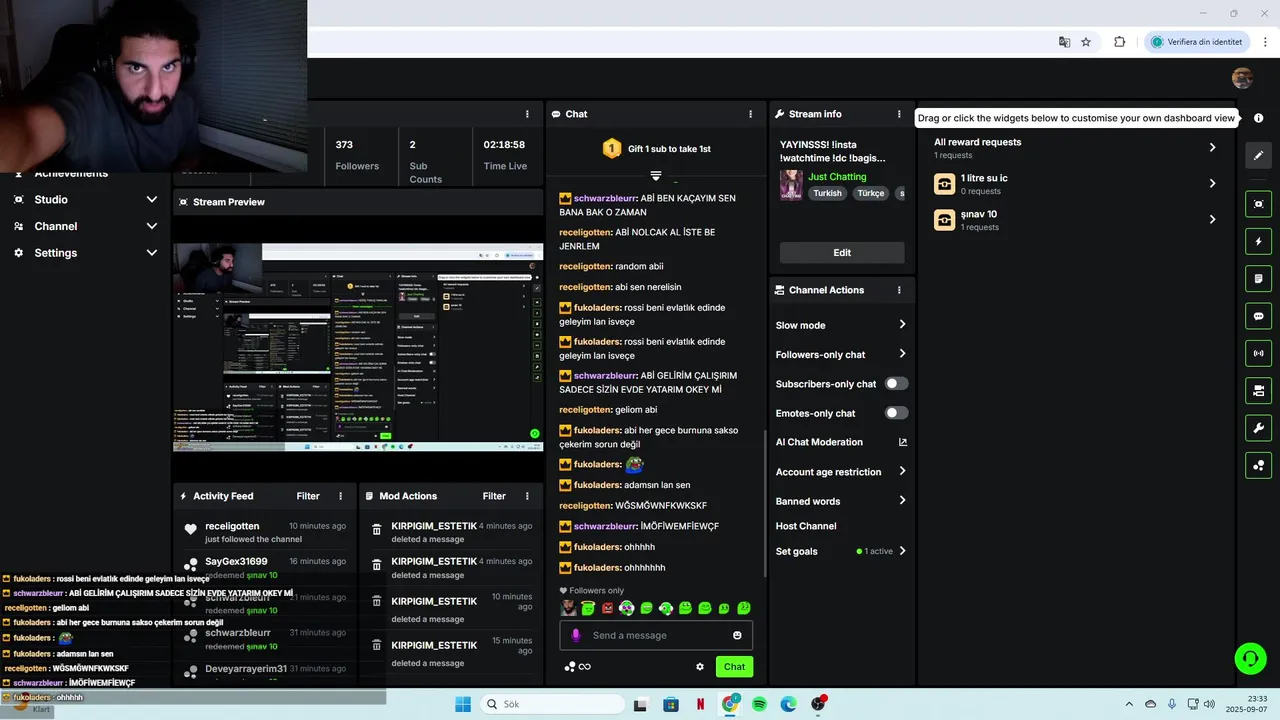The image size is (1280, 720).
Task: Open Microsoft Edge from the taskbar
Action: tap(788, 704)
